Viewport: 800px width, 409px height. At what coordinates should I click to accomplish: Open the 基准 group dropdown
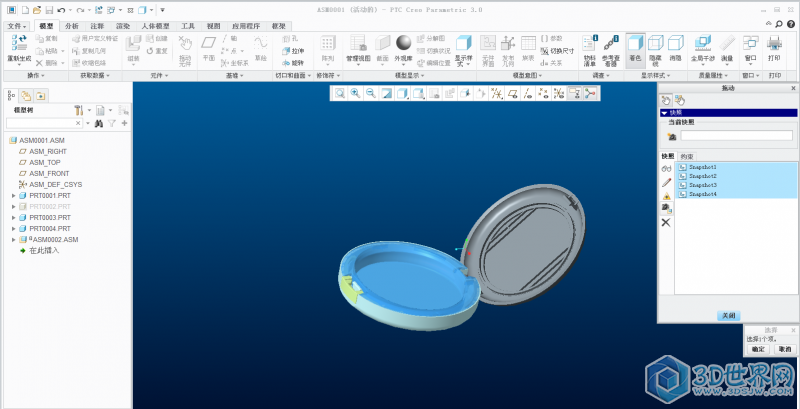[235, 75]
